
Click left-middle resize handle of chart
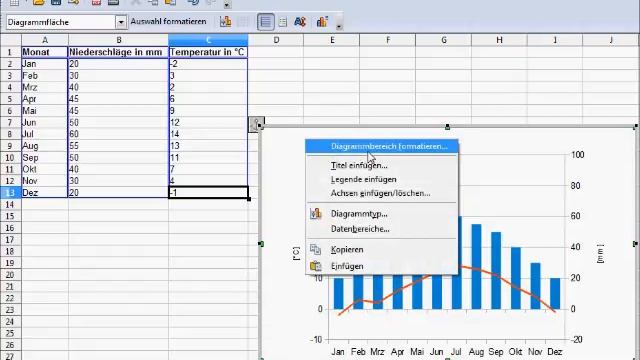(x=261, y=244)
